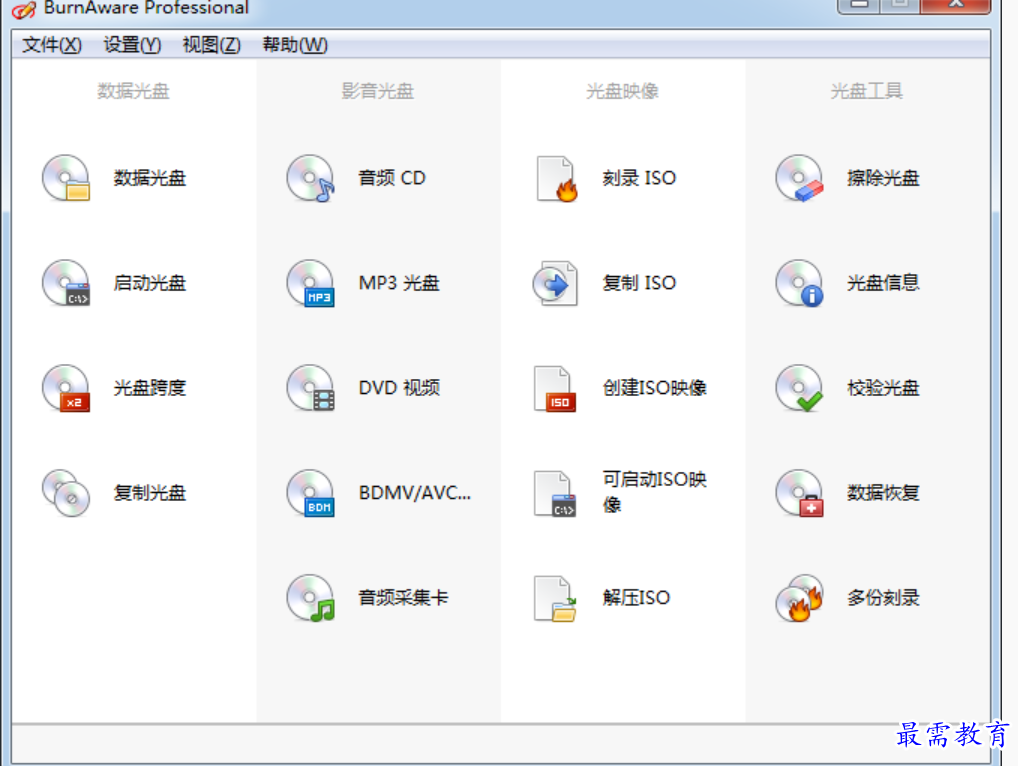Click the 复制光盘 double-disc icon
This screenshot has height=766, width=1018.
point(66,493)
